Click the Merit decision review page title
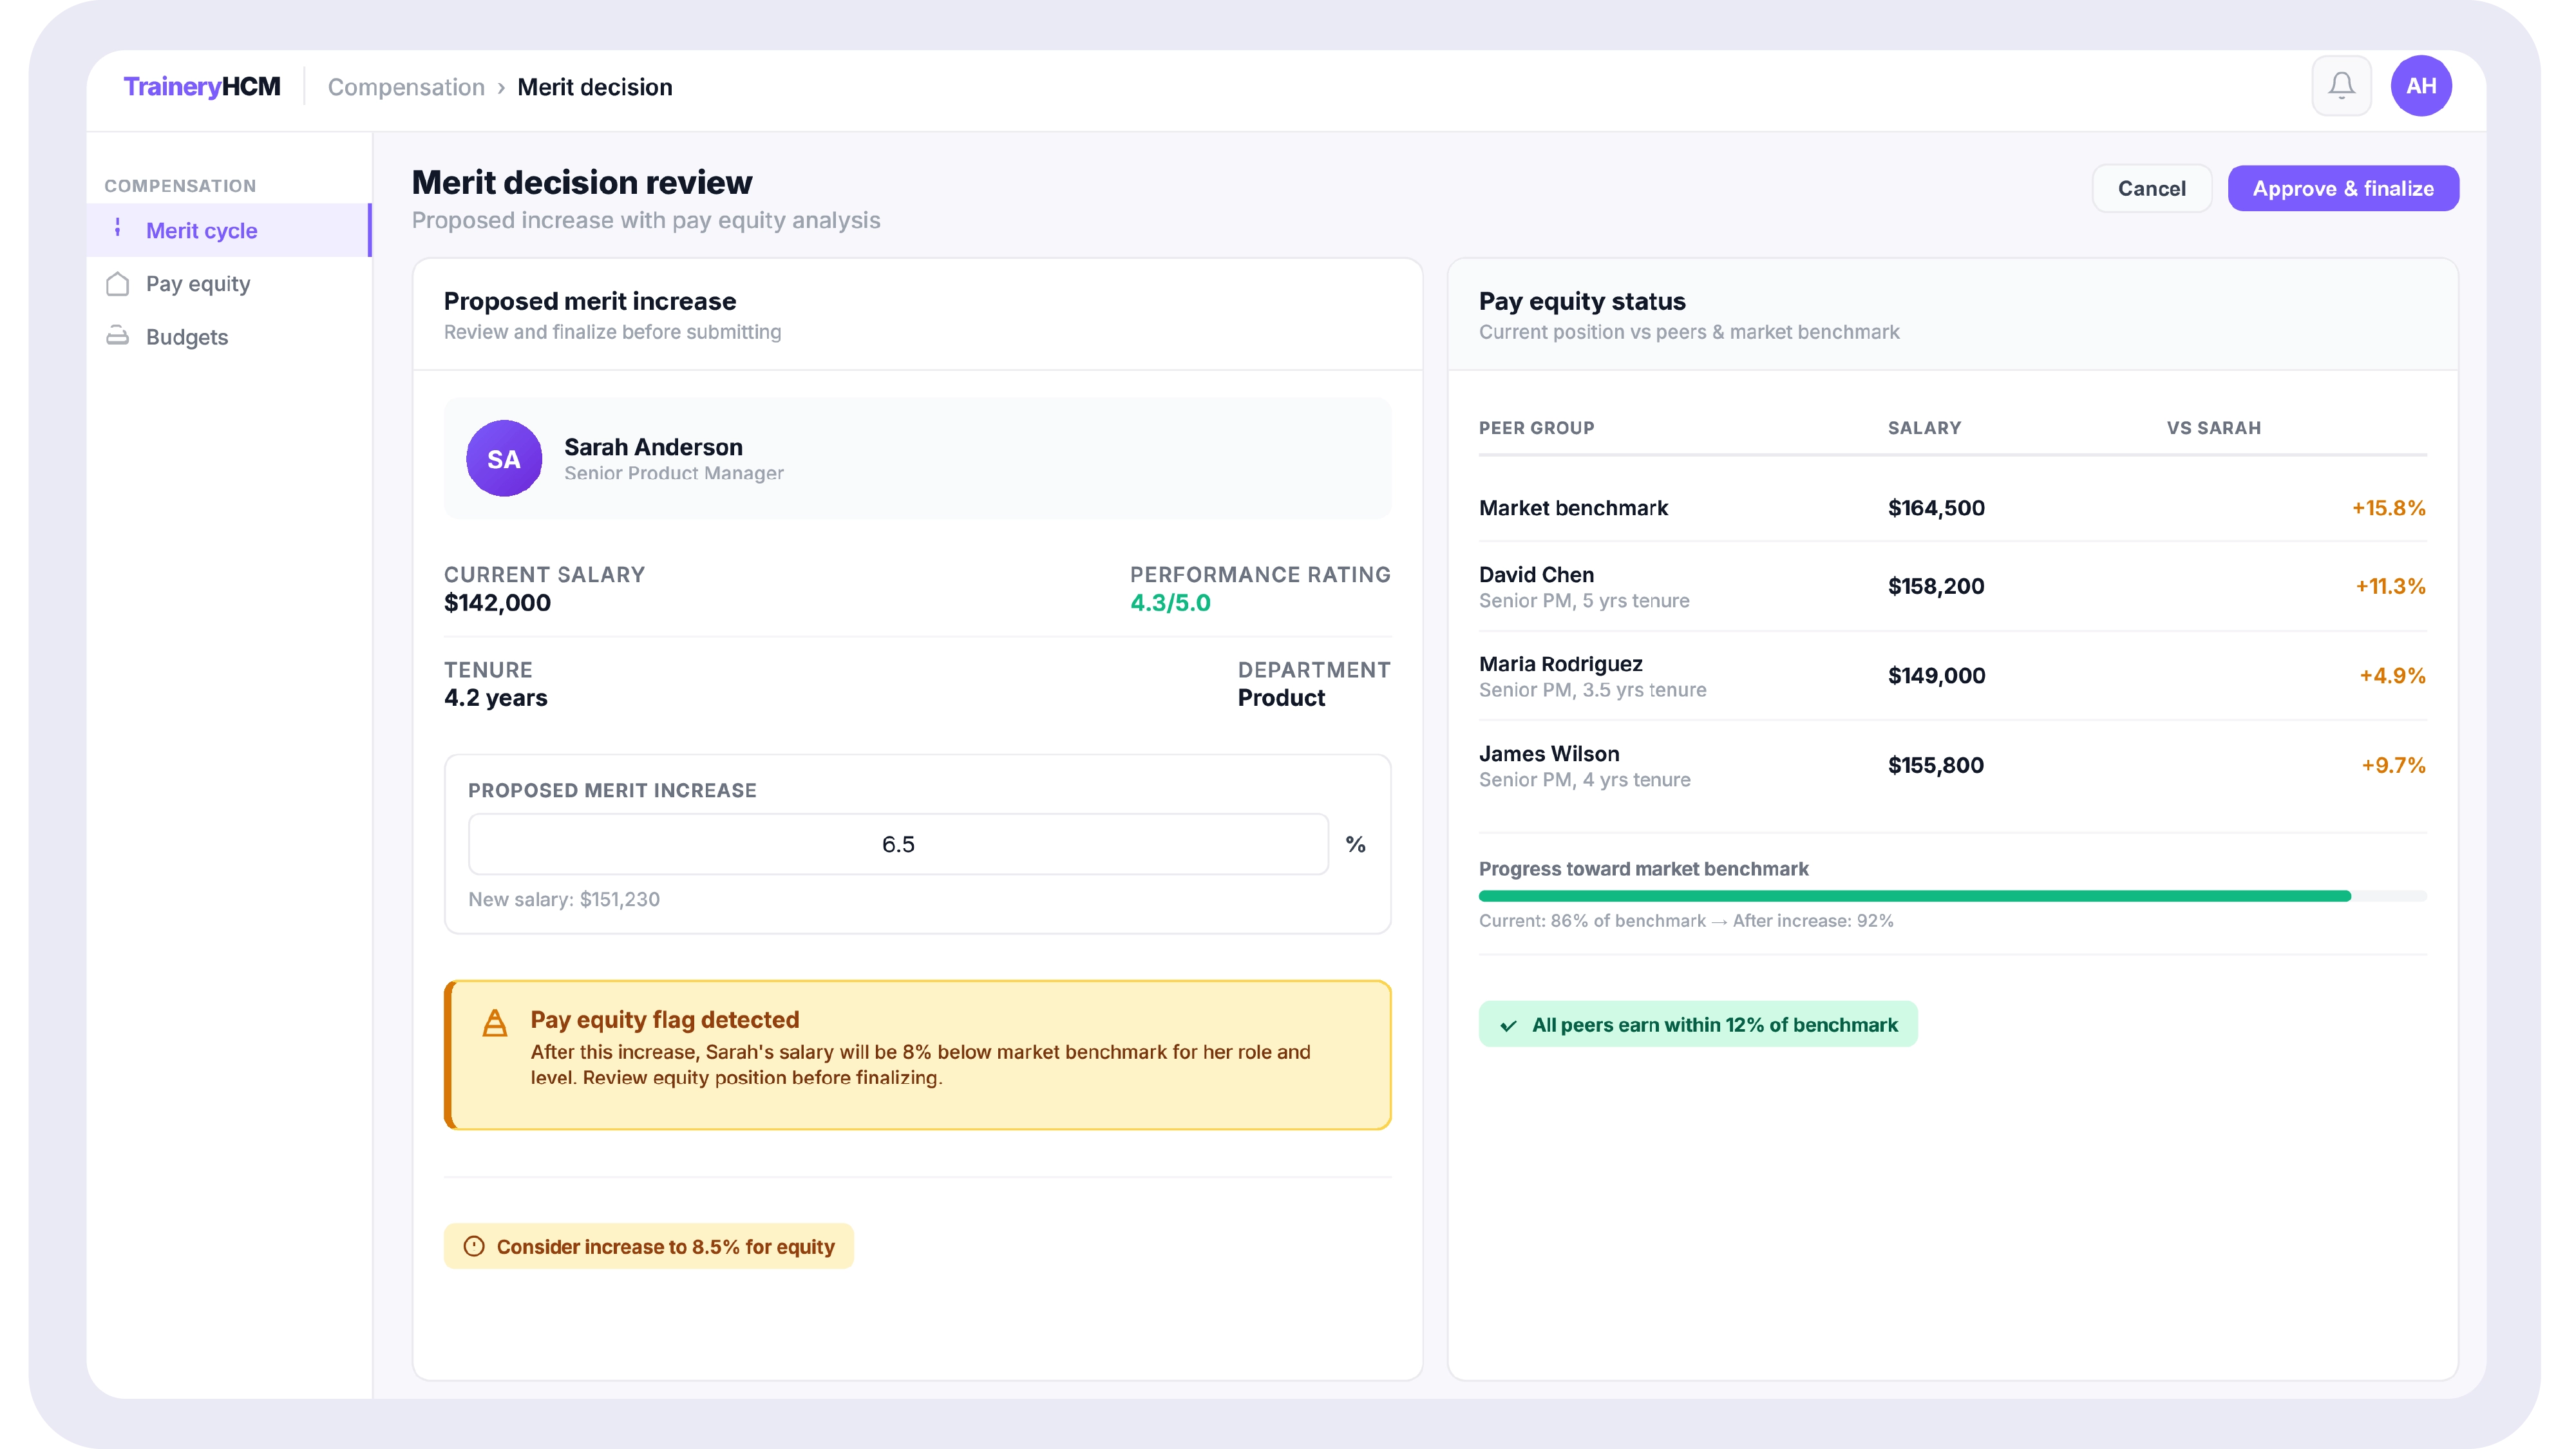 tap(582, 183)
